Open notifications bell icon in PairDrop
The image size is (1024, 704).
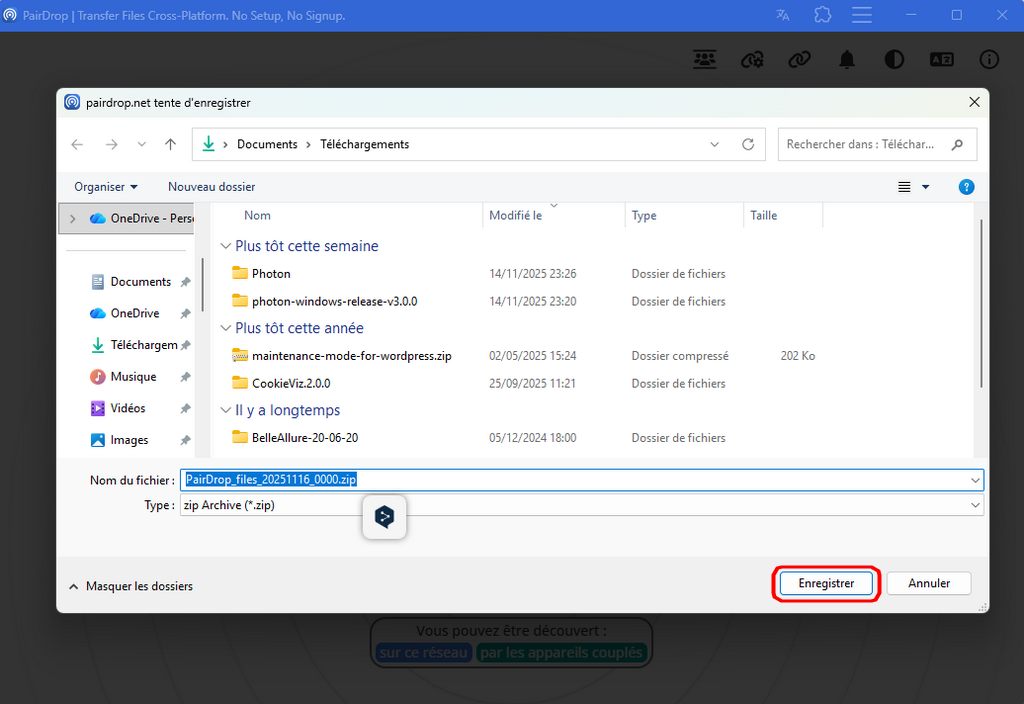(x=847, y=60)
